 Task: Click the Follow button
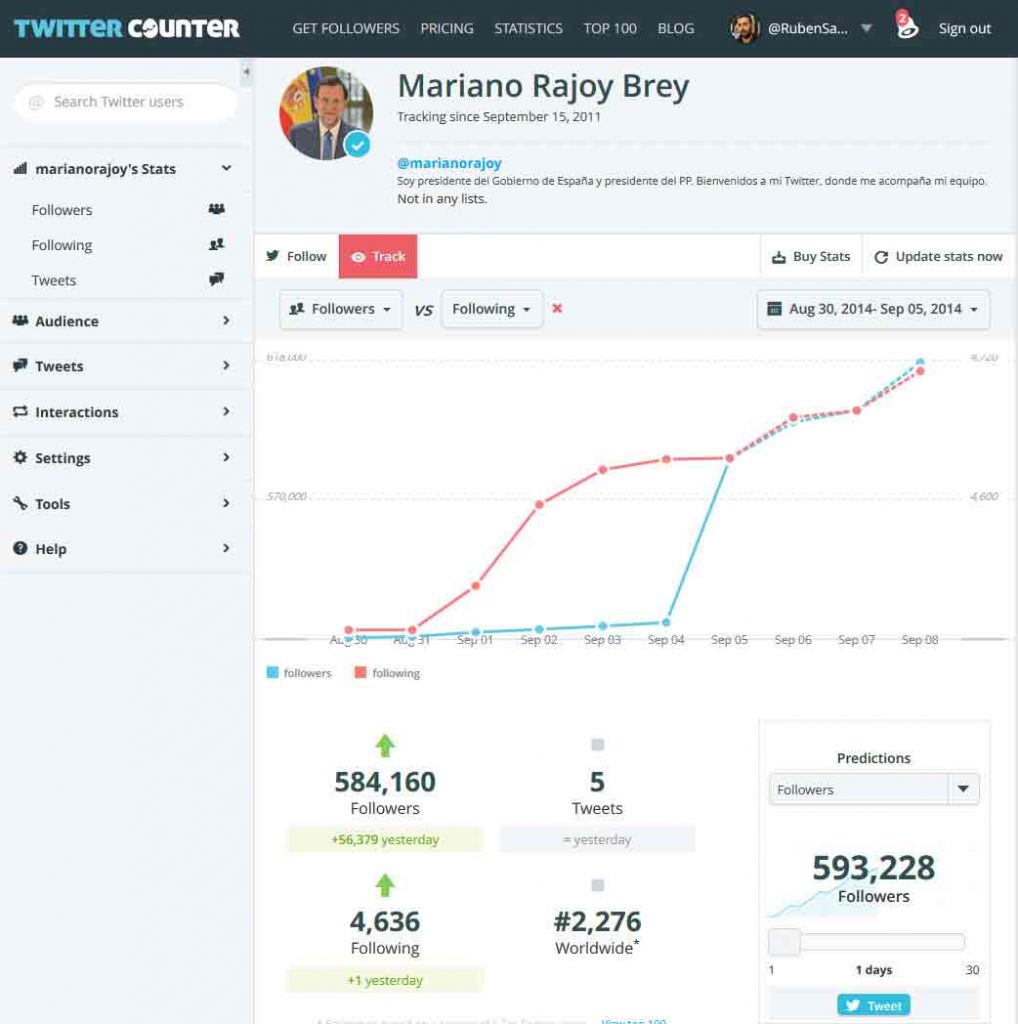pos(296,256)
